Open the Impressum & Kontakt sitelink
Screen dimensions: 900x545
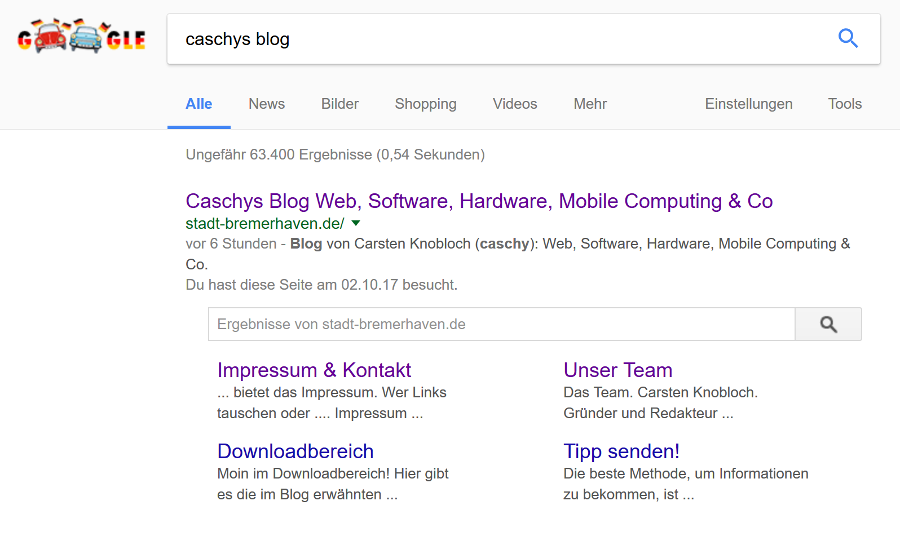[314, 370]
